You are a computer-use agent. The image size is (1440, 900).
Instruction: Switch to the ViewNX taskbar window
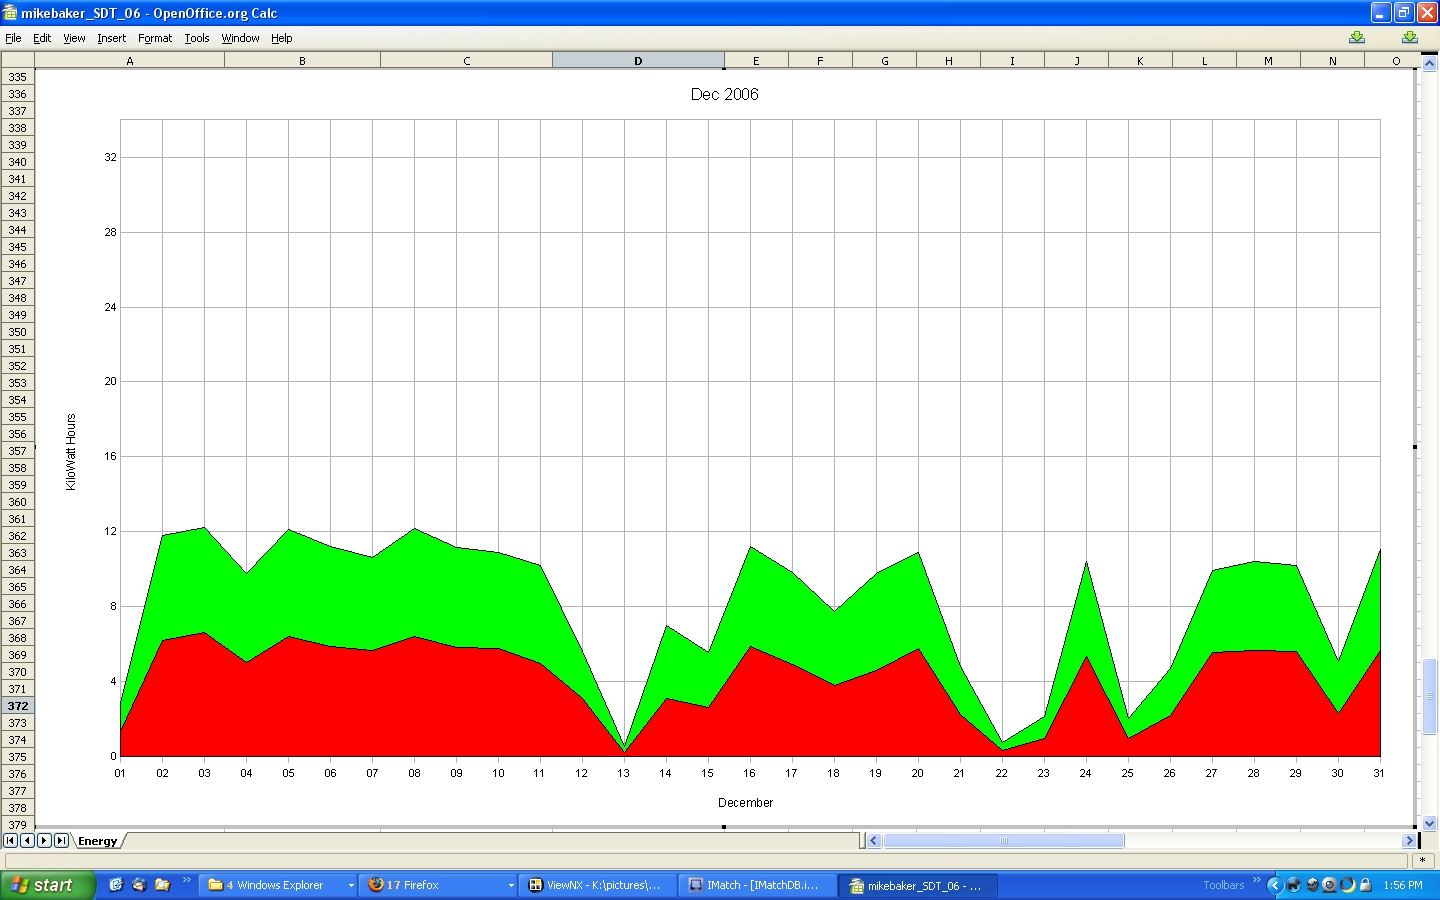597,885
